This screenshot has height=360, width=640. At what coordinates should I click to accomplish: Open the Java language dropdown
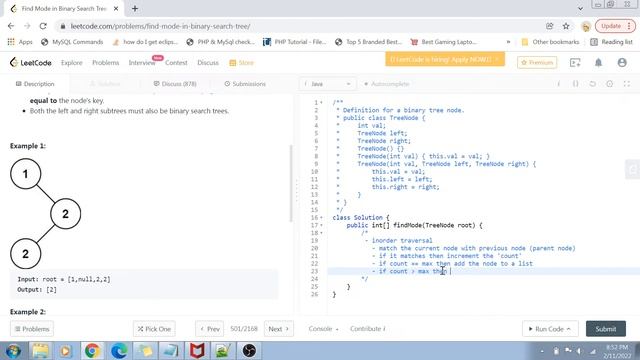[328, 84]
